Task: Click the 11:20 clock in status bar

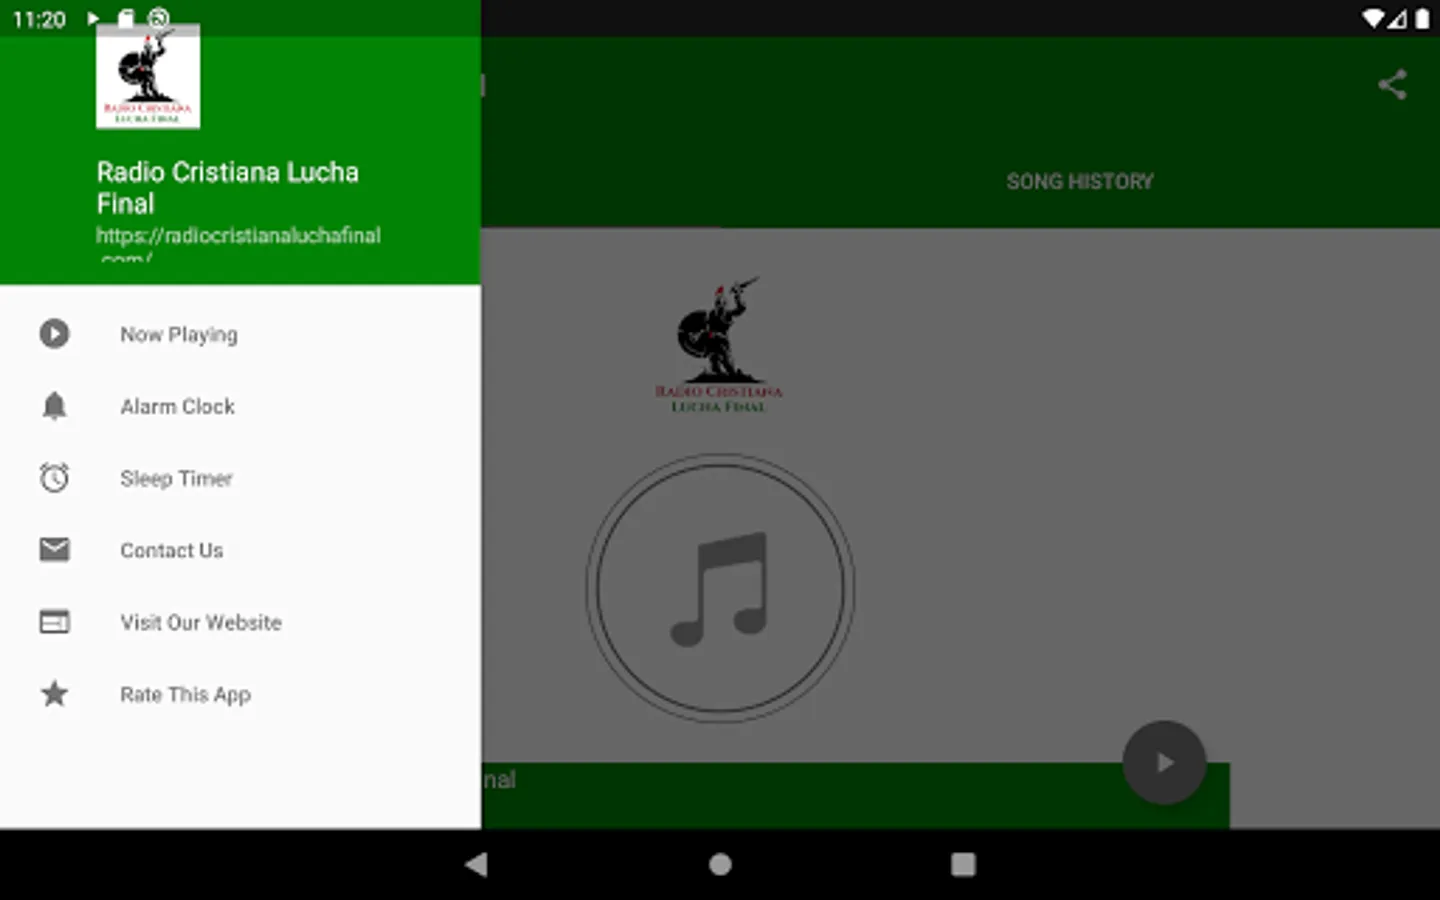Action: click(x=39, y=19)
